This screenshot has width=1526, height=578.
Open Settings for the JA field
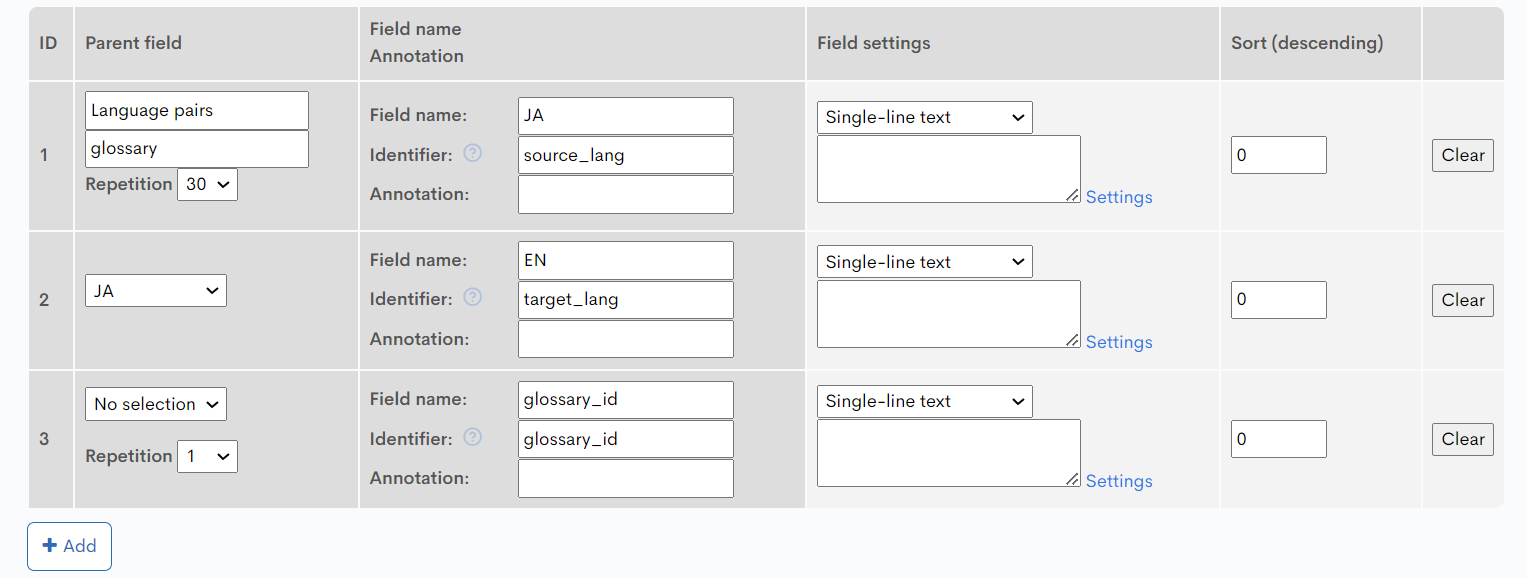1118,197
